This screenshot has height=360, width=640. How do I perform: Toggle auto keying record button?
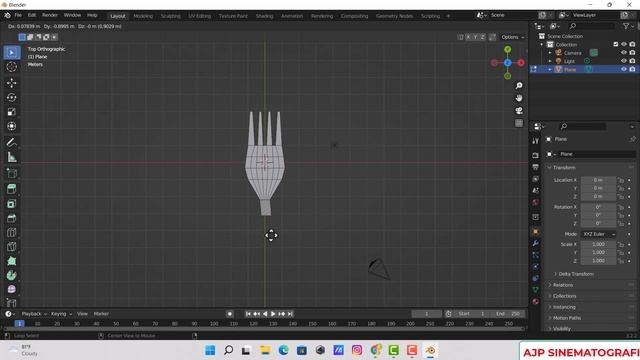pyautogui.click(x=230, y=314)
